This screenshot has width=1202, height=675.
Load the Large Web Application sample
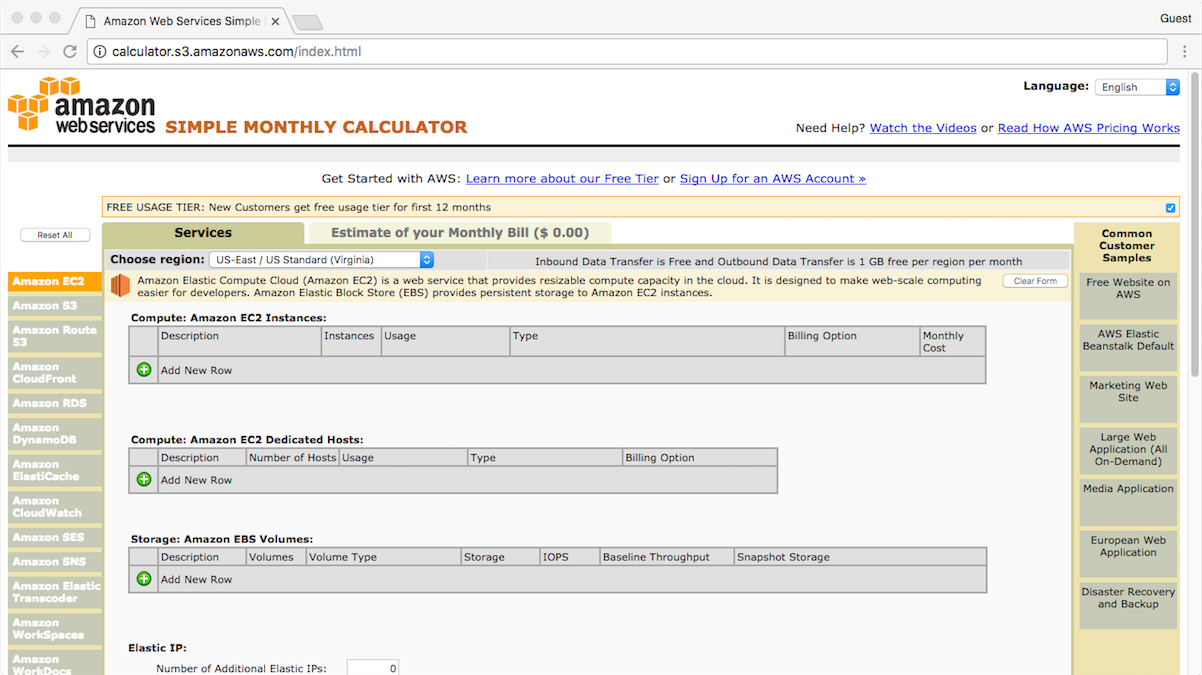[x=1128, y=450]
